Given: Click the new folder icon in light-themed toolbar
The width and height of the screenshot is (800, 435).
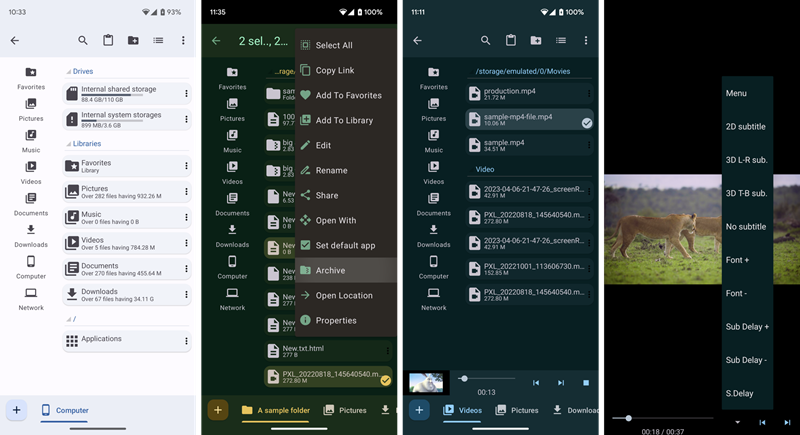Looking at the screenshot, I should coord(133,41).
